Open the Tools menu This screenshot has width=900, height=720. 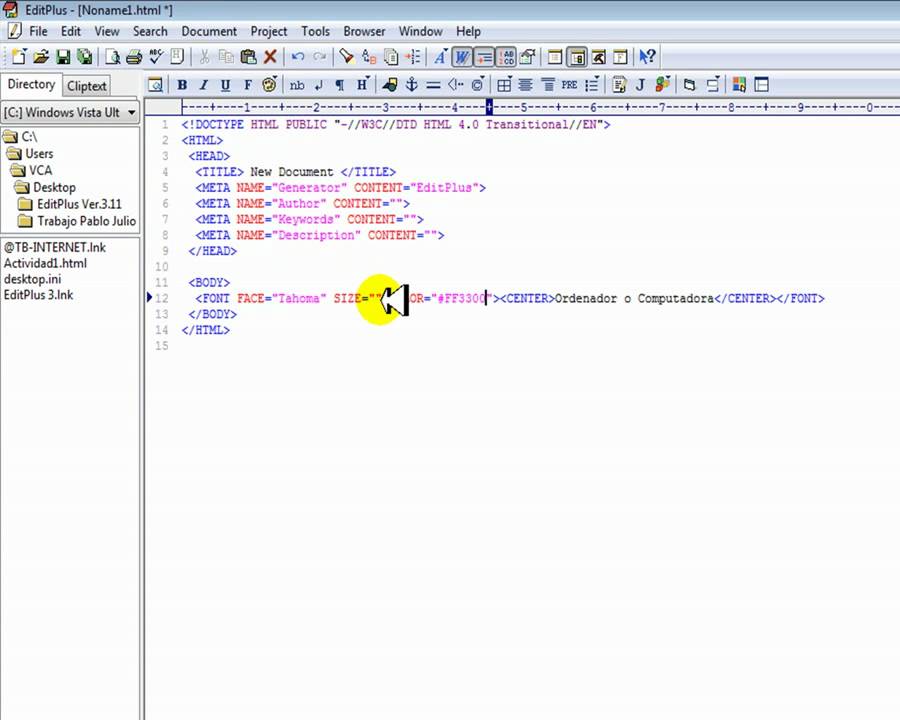point(315,31)
